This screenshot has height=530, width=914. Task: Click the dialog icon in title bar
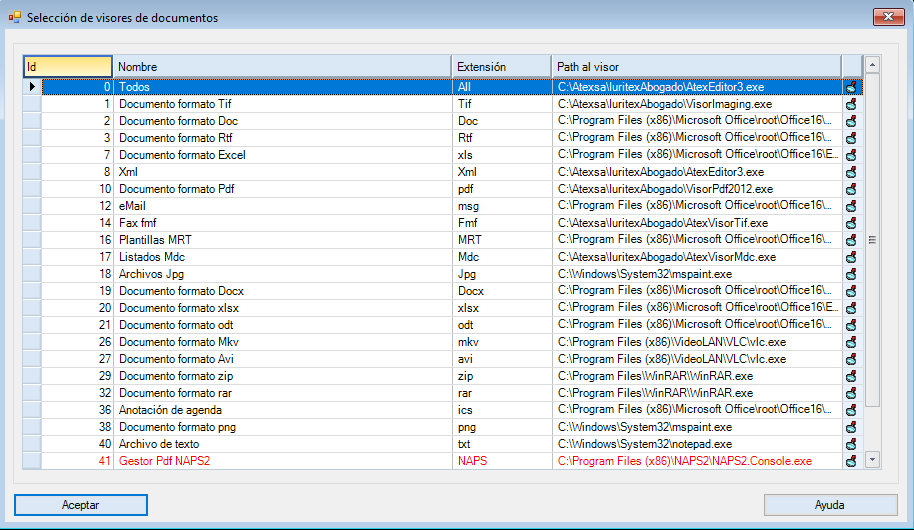pos(14,18)
